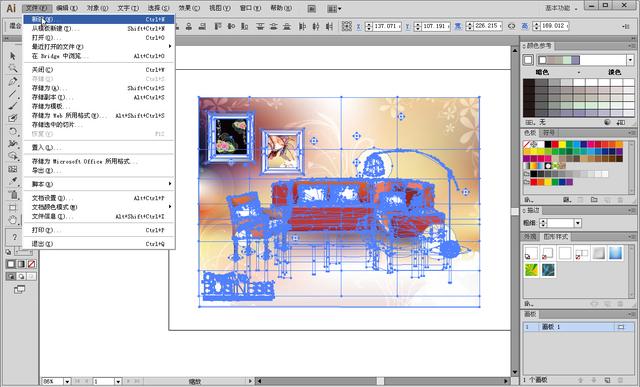Select the Pen tool

[x=13, y=81]
